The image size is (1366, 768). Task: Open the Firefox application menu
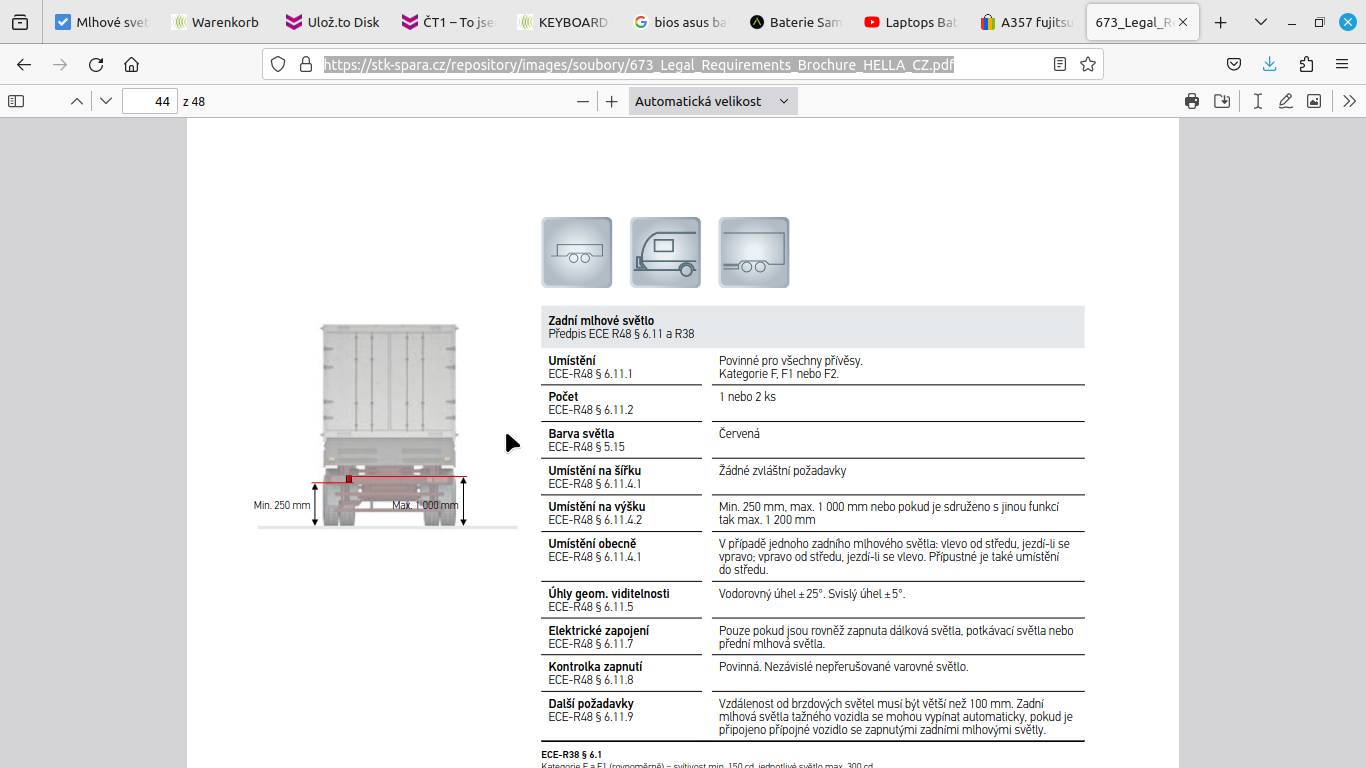1342,64
